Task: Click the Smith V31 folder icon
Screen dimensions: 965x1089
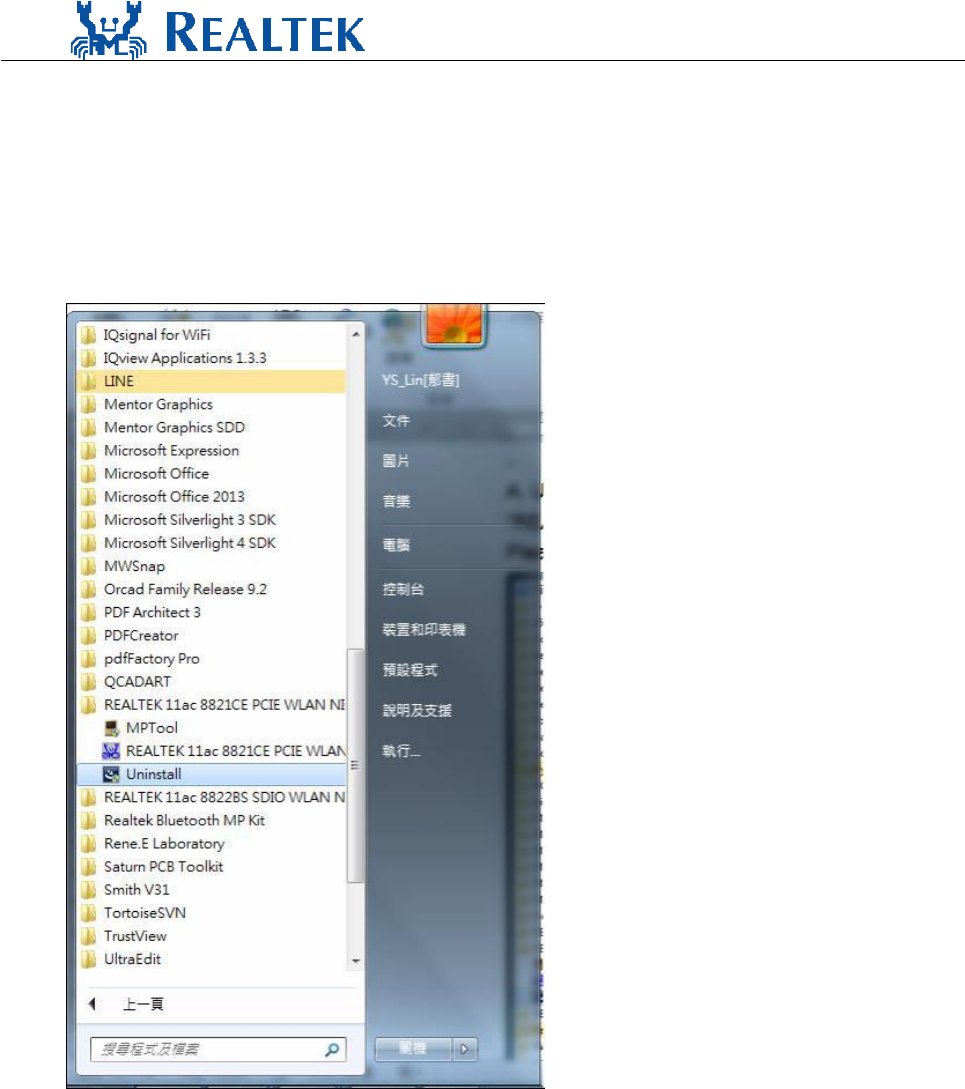Action: [88, 890]
